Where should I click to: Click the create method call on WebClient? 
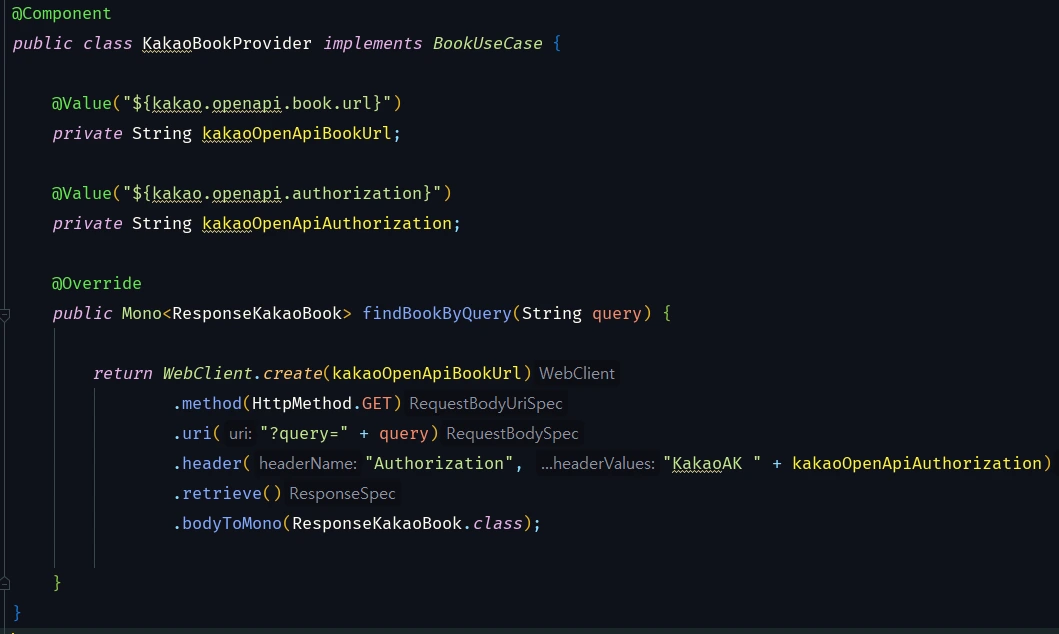[292, 373]
